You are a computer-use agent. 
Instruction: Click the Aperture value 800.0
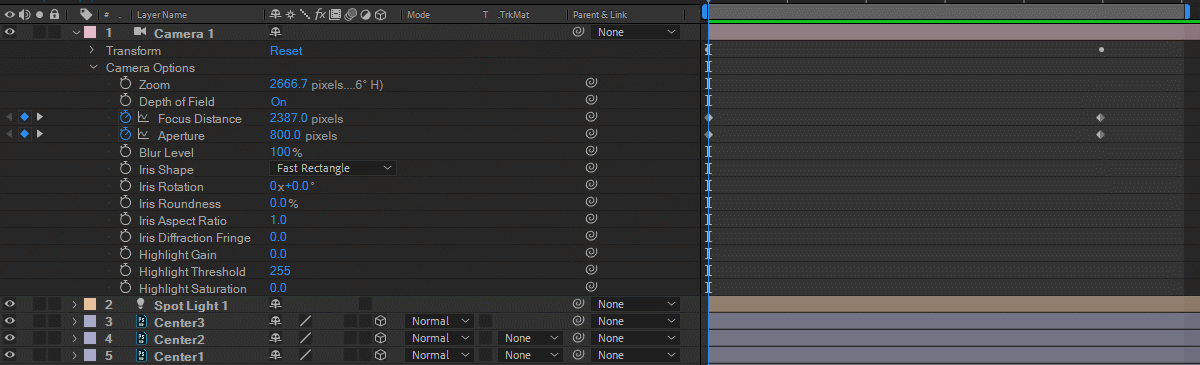click(286, 135)
